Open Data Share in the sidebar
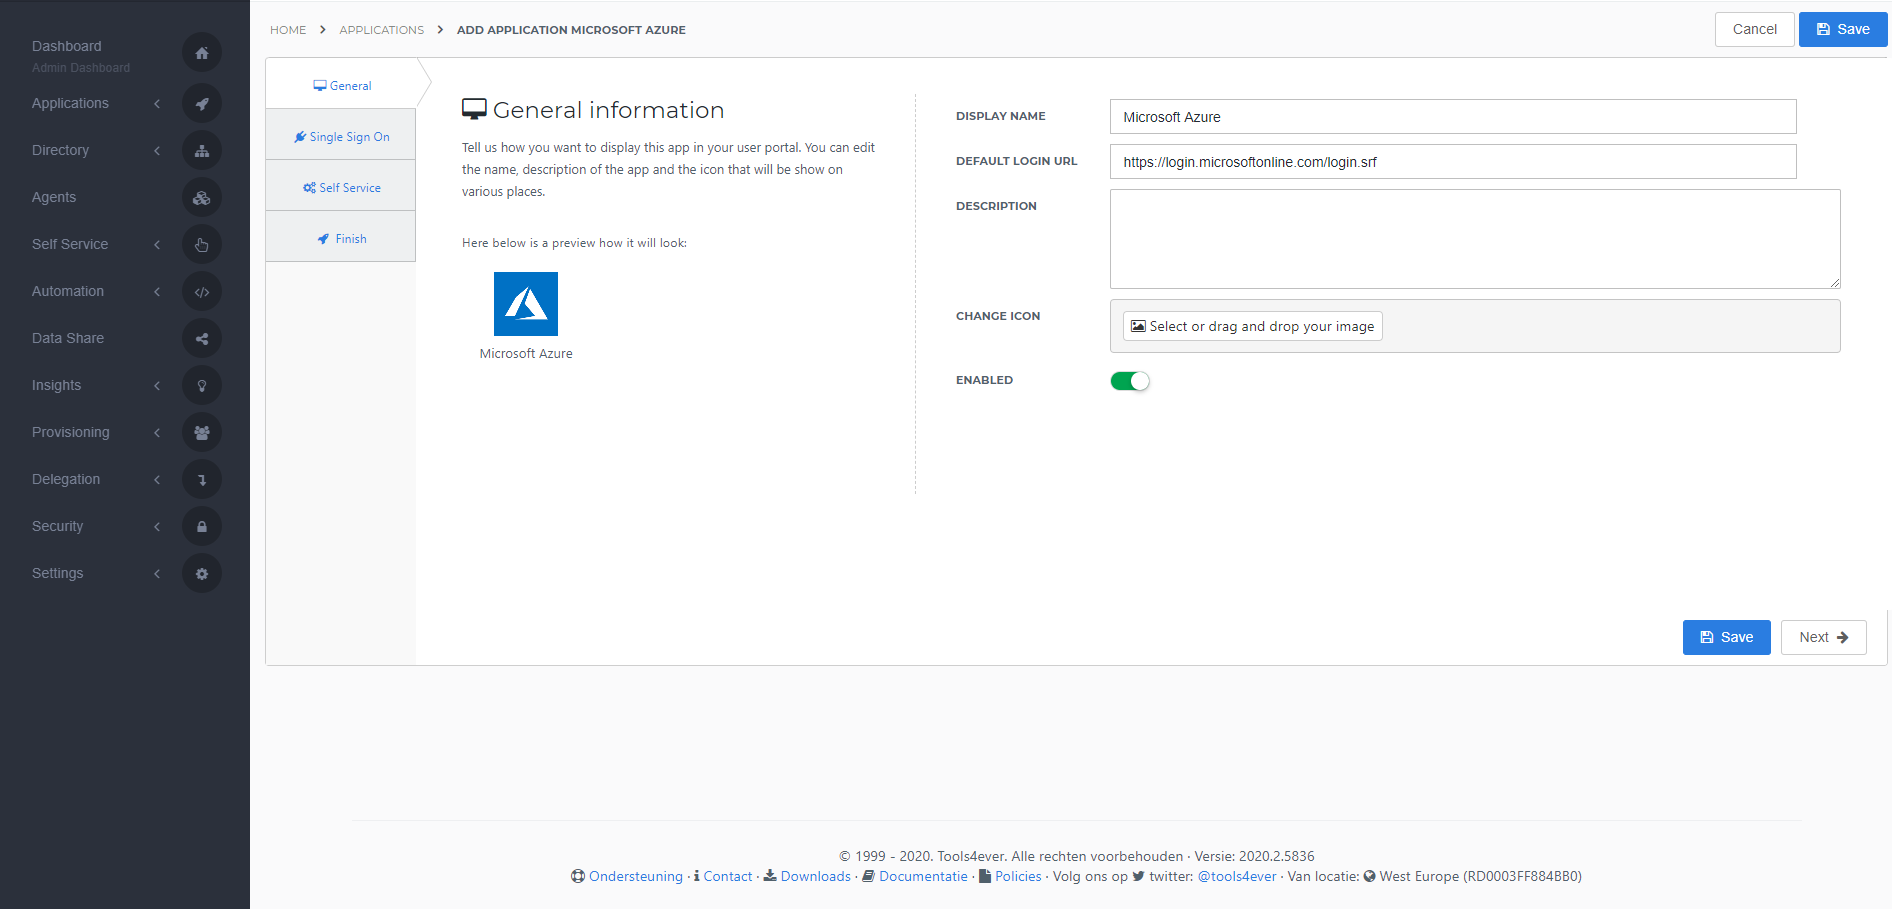 (68, 338)
